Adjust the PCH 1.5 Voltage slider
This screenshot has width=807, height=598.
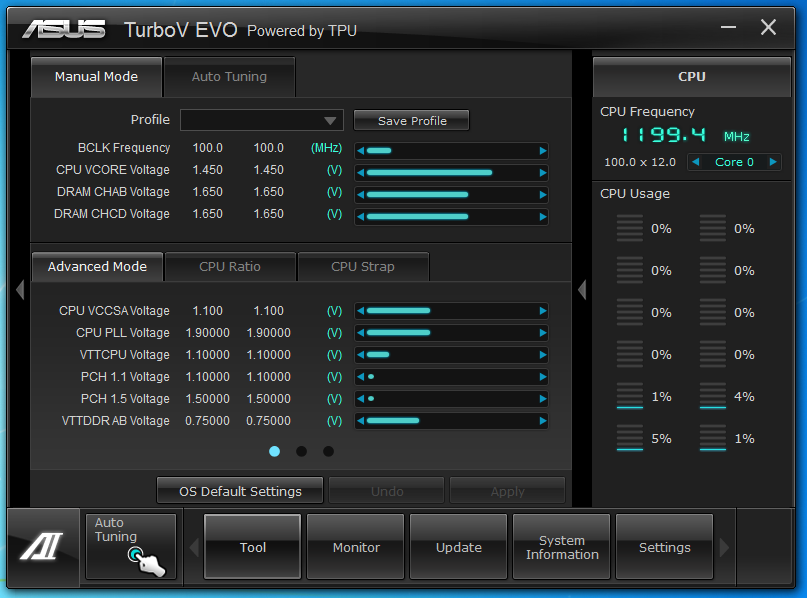click(451, 399)
